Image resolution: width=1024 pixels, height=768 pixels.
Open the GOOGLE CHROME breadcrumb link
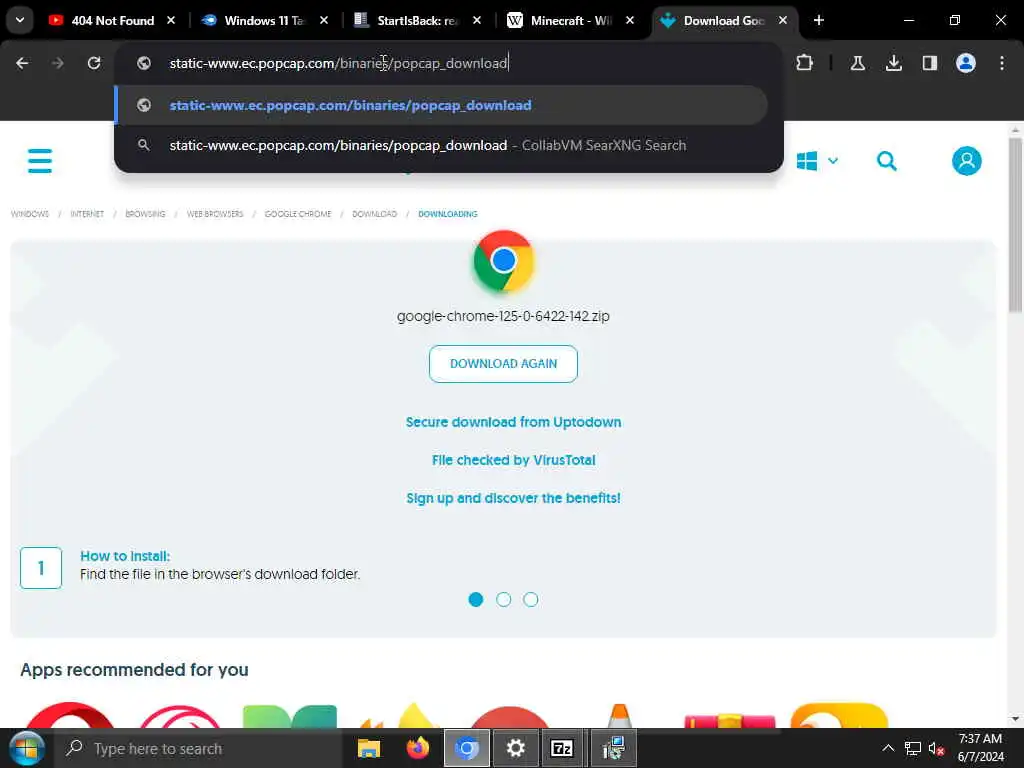(298, 214)
